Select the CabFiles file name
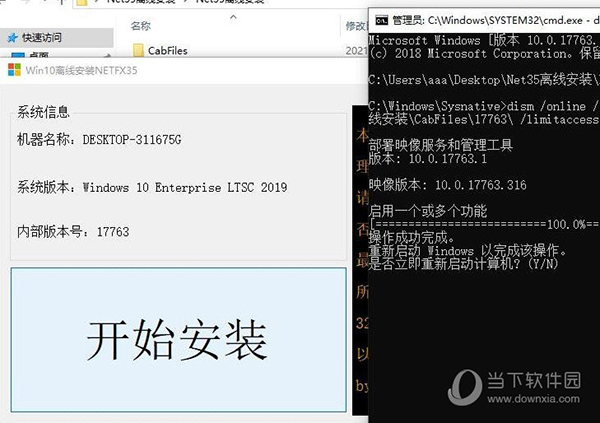The width and height of the screenshot is (600, 423). (x=168, y=51)
